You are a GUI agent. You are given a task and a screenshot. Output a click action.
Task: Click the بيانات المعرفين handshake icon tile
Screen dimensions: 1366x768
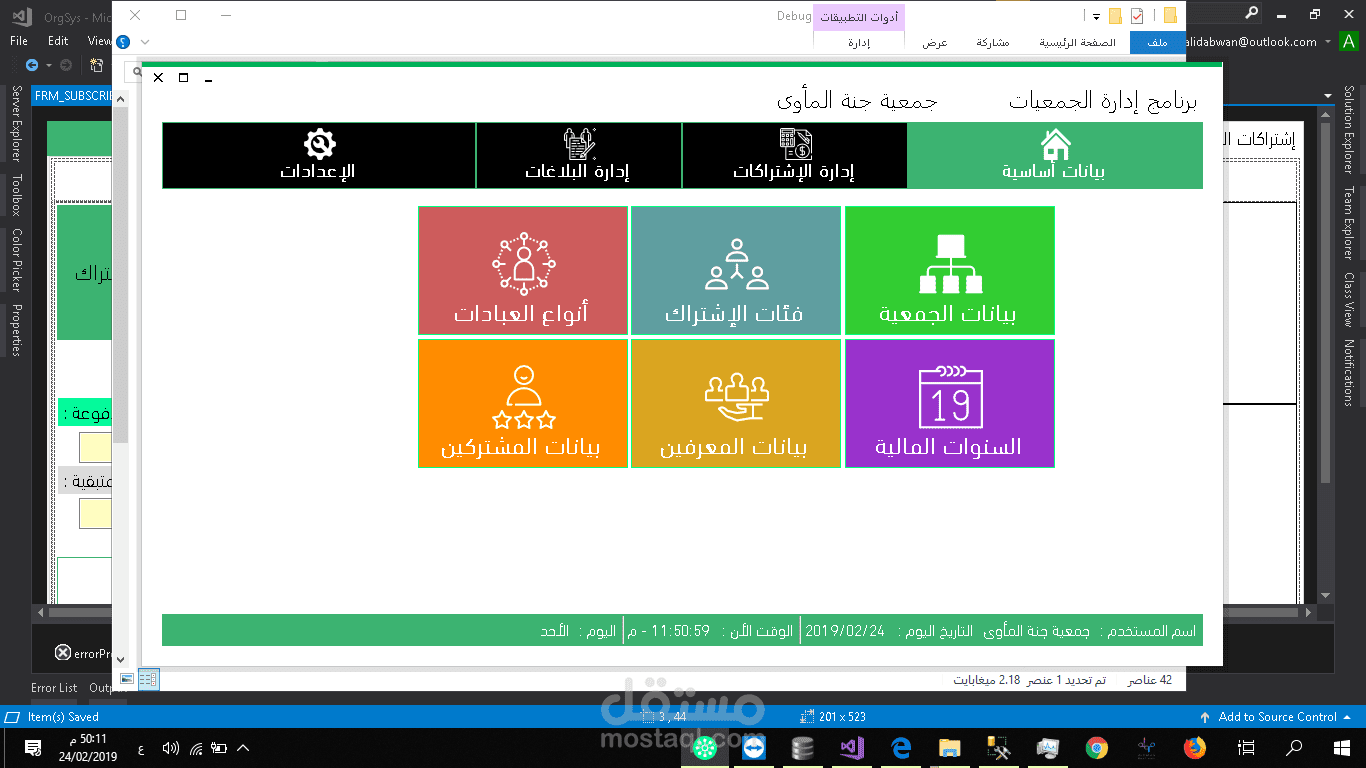pyautogui.click(x=736, y=402)
